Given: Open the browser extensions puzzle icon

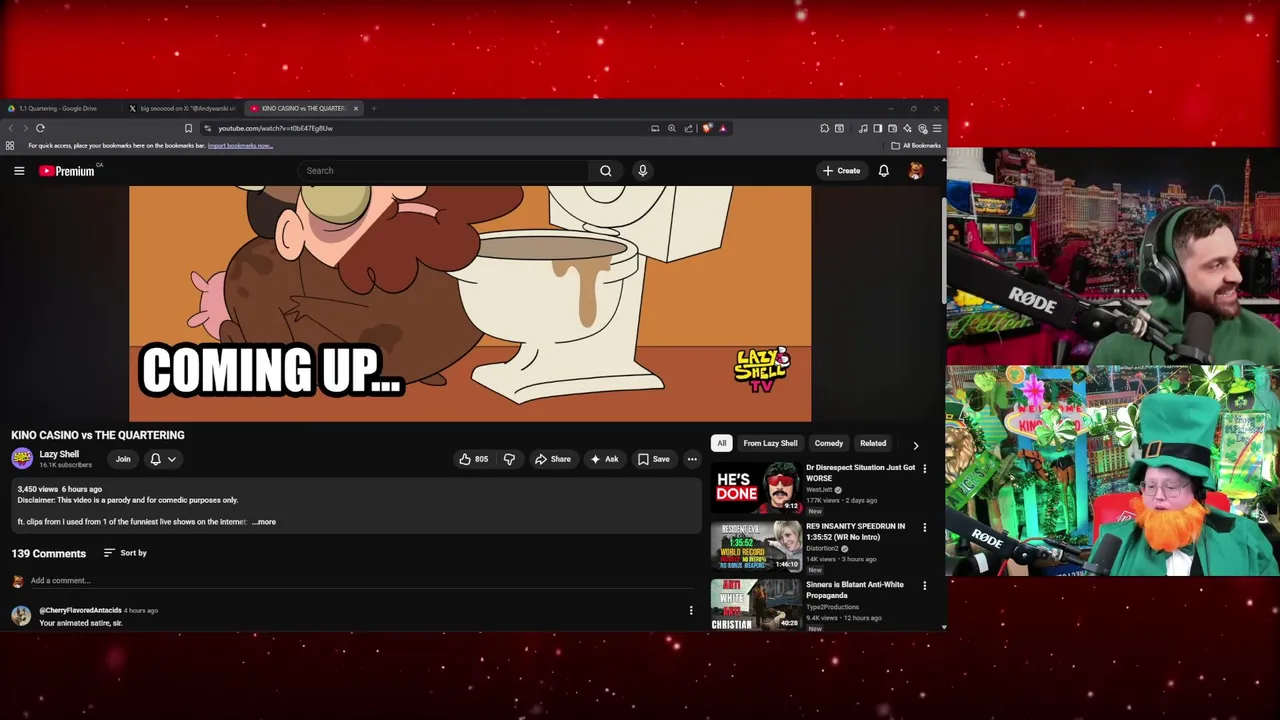Looking at the screenshot, I should (x=824, y=128).
